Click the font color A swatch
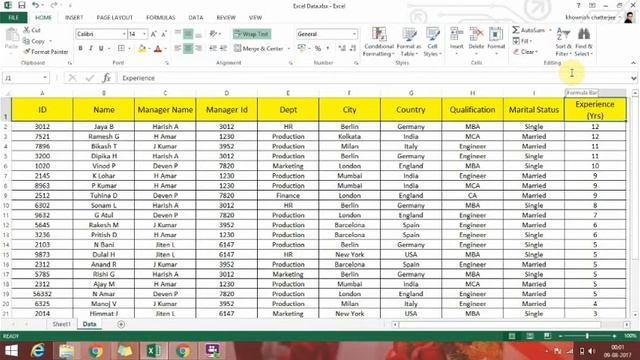This screenshot has height=360, width=640. coord(158,49)
